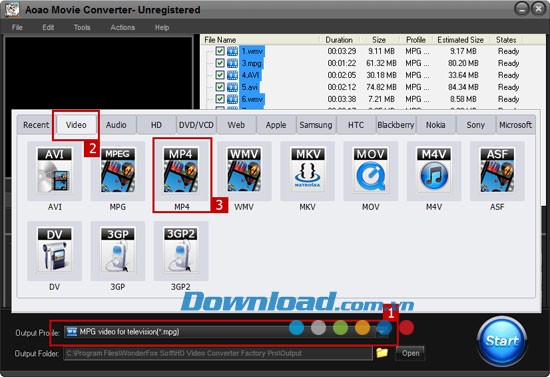
Task: Open the Edit menu
Action: tap(48, 27)
